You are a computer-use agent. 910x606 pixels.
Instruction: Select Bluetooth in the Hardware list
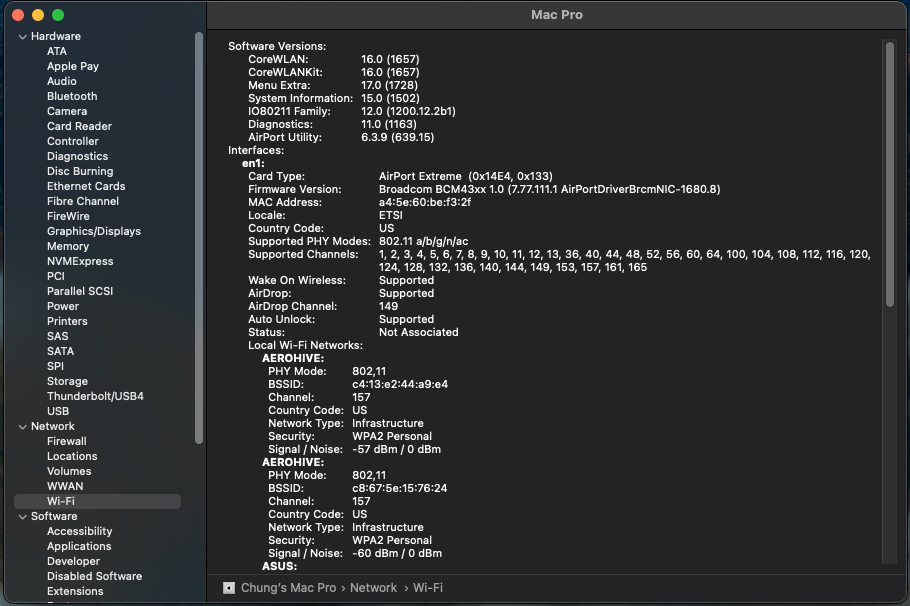(x=72, y=96)
